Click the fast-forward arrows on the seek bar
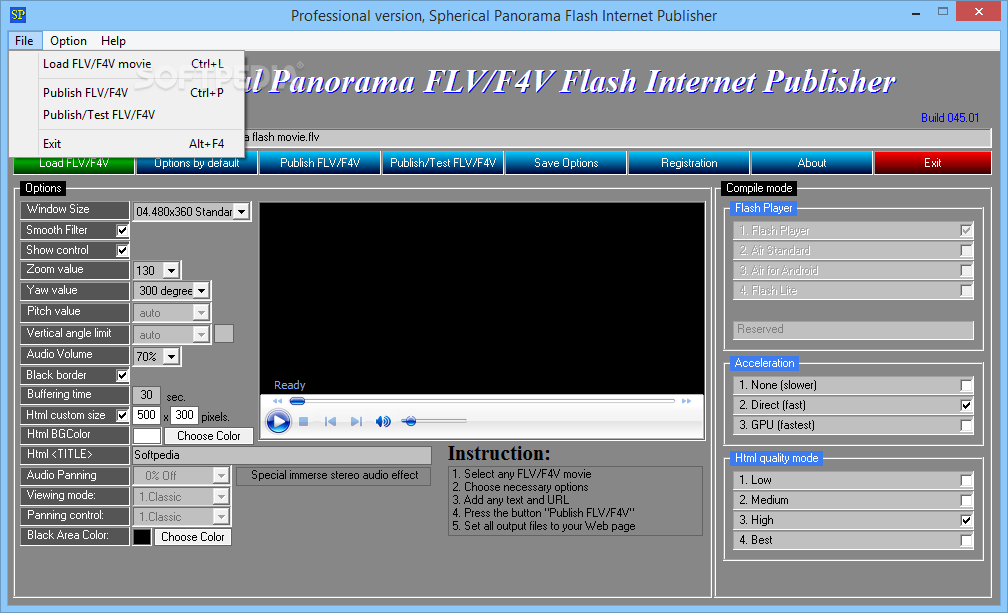 687,401
